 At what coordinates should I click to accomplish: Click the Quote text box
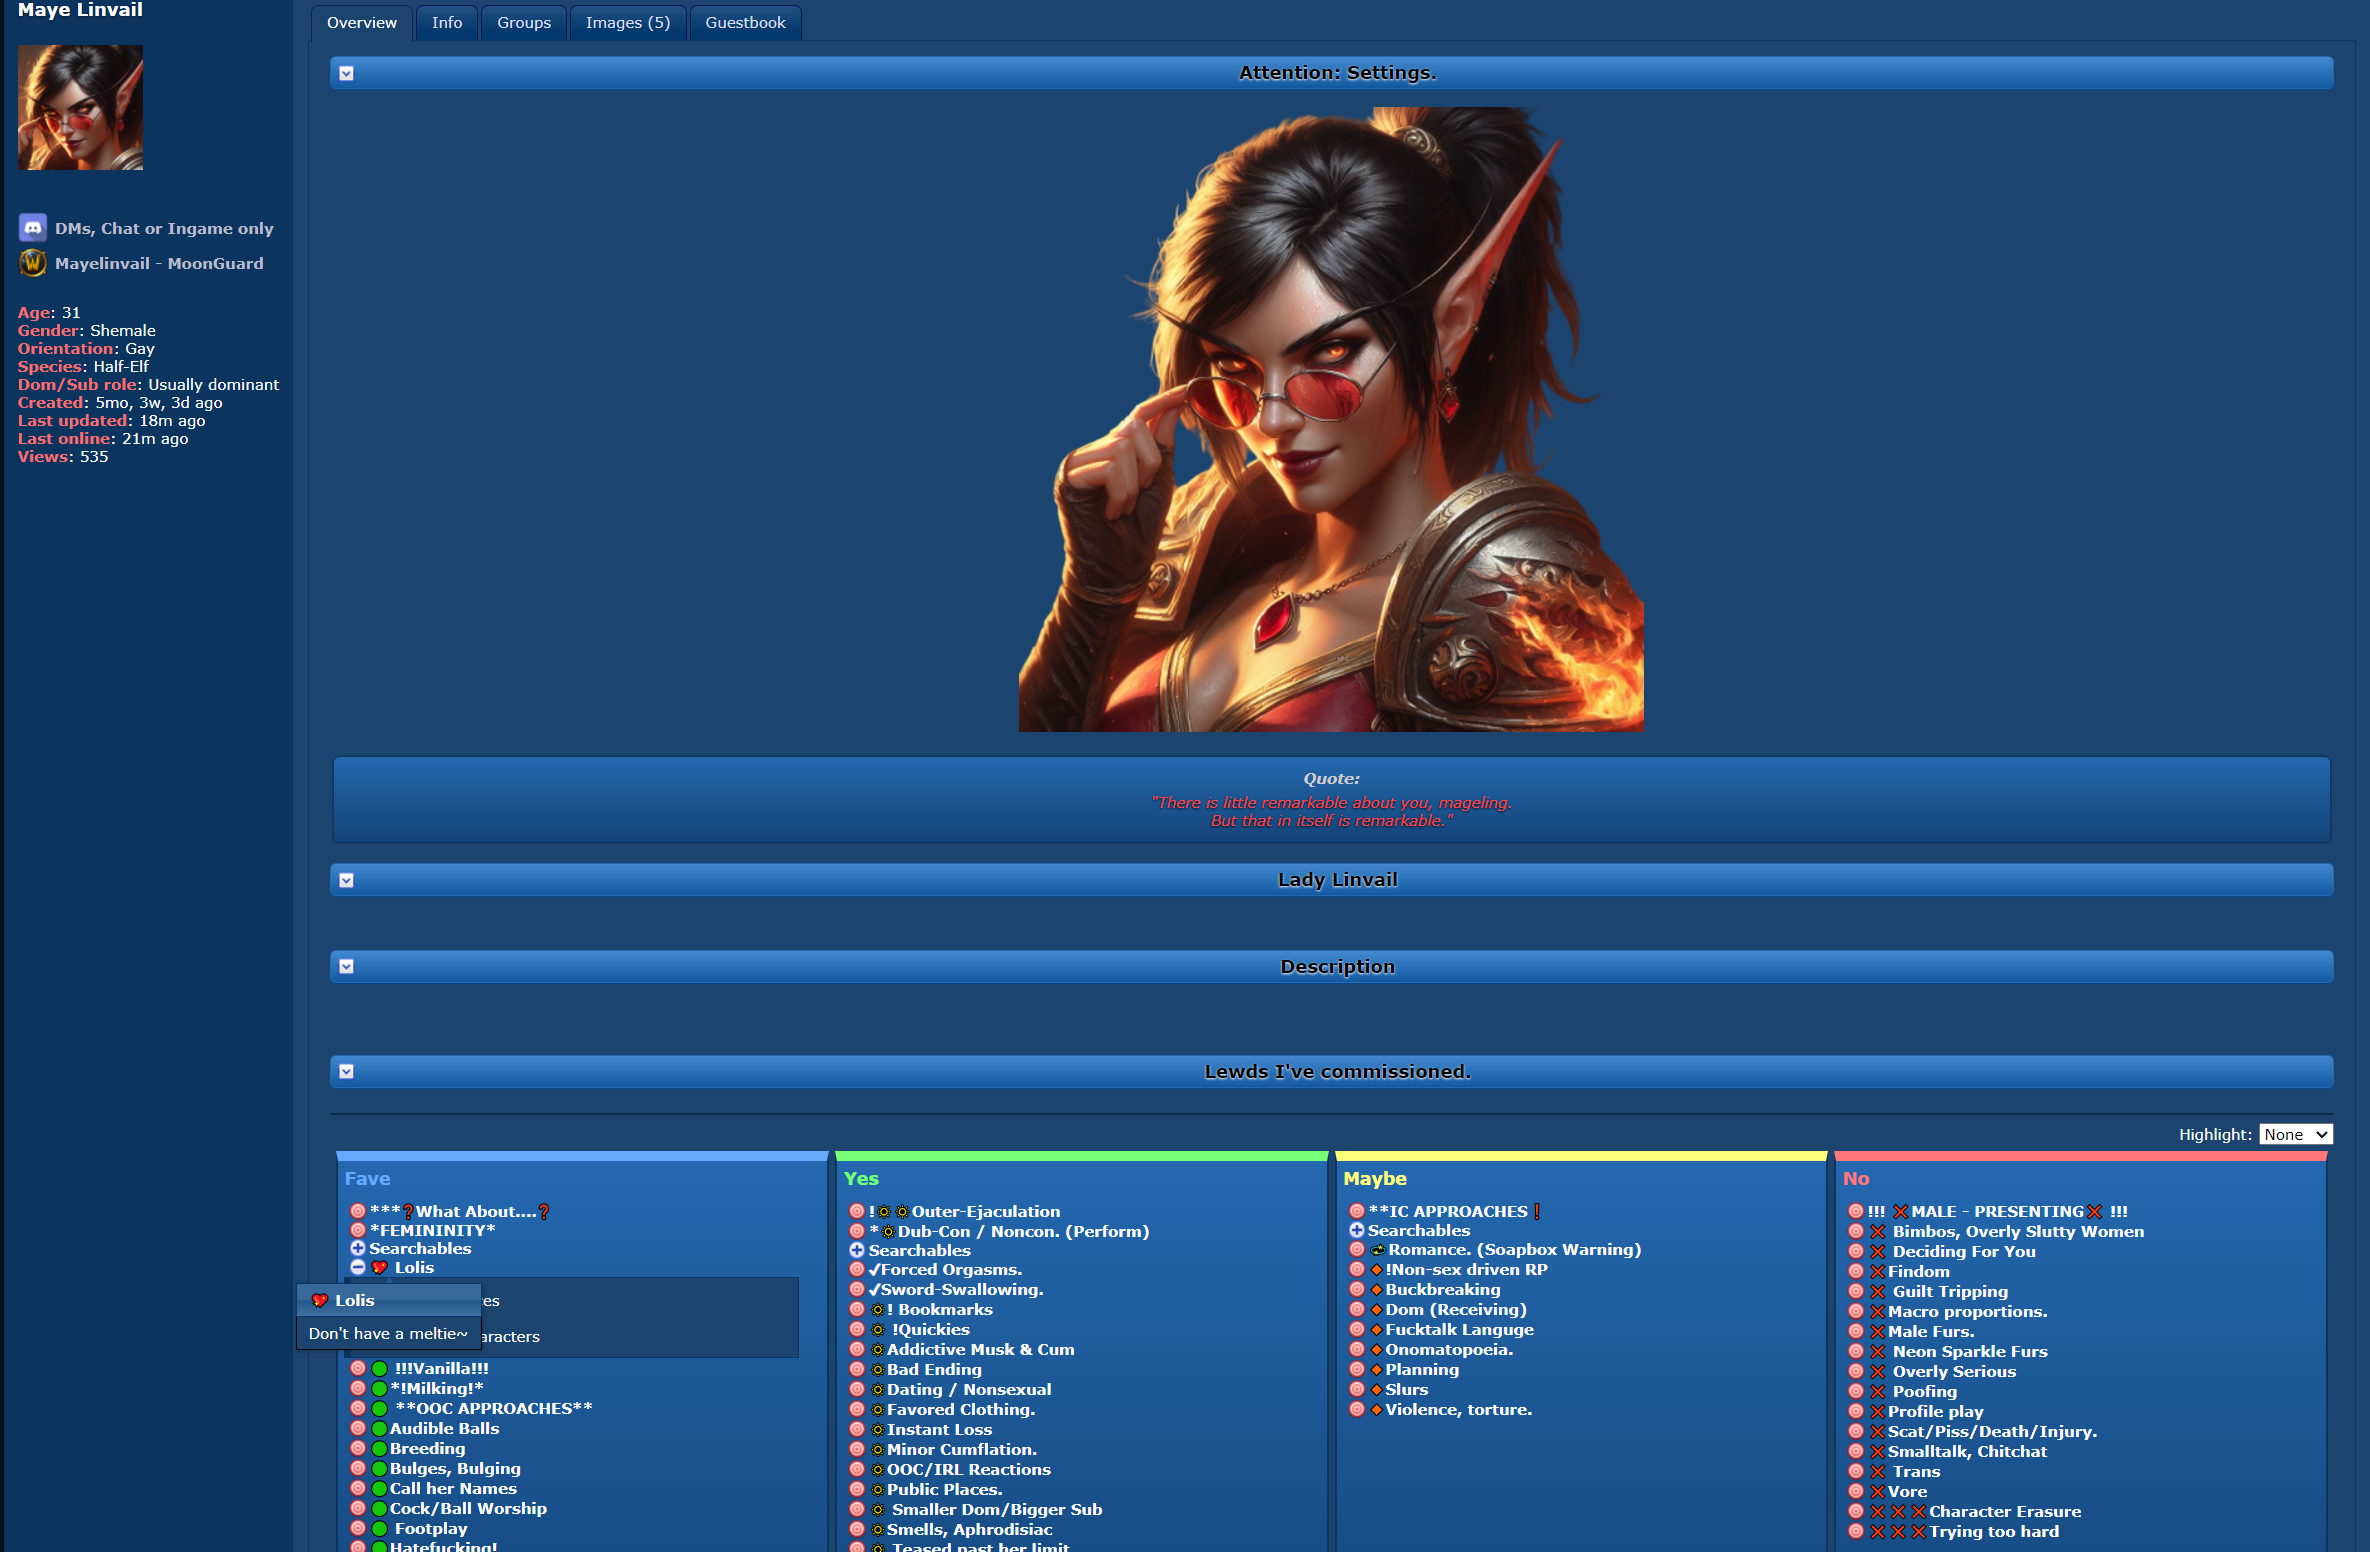coord(1331,799)
